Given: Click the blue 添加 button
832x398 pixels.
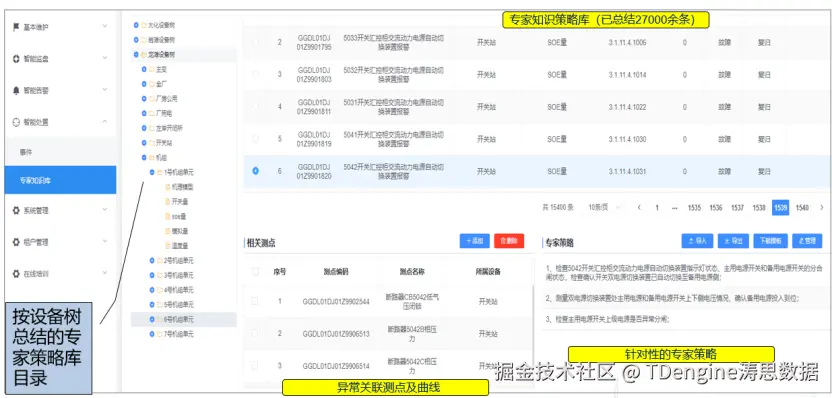Looking at the screenshot, I should point(475,241).
